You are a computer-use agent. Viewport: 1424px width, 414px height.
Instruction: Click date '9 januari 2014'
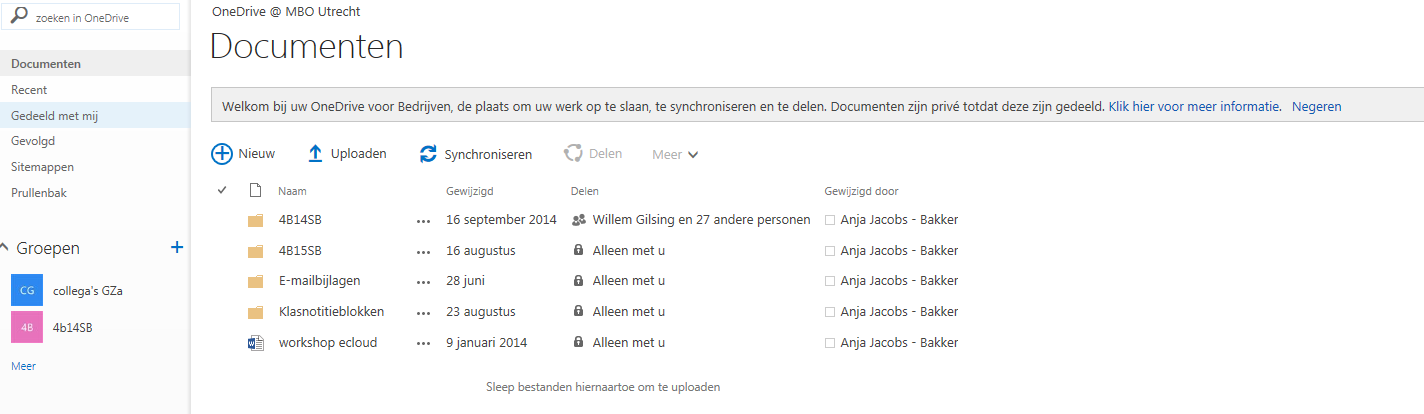click(x=486, y=343)
